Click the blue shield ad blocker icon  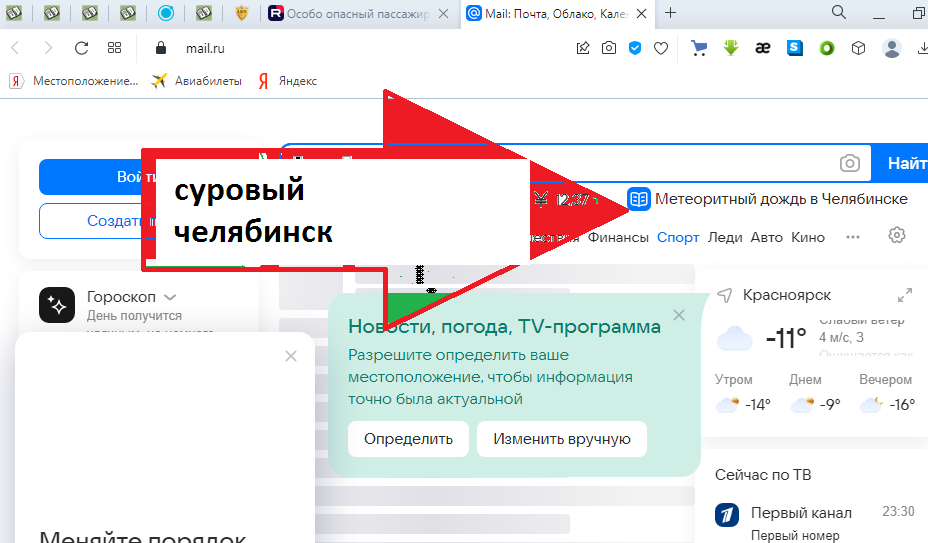click(635, 48)
